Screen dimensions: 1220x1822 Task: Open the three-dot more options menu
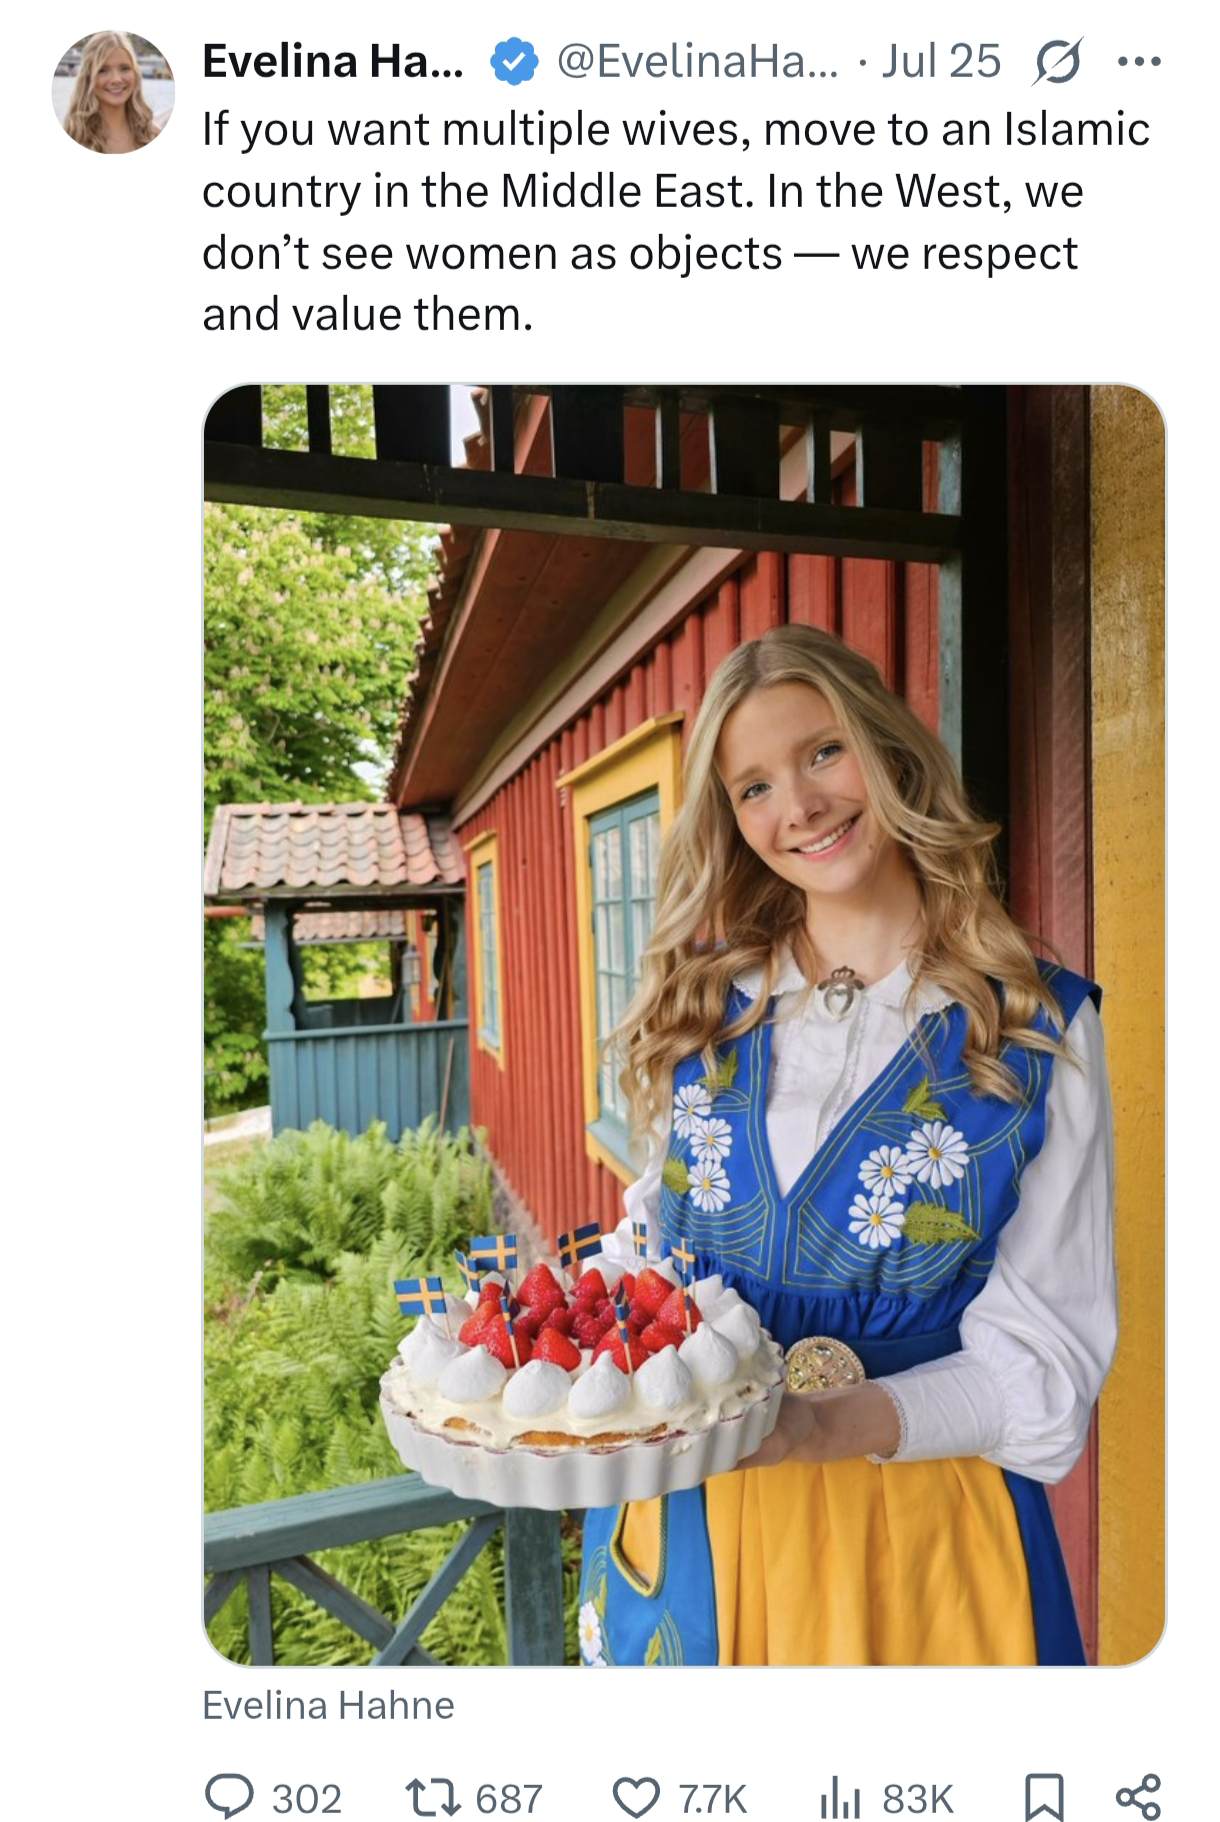point(1140,62)
